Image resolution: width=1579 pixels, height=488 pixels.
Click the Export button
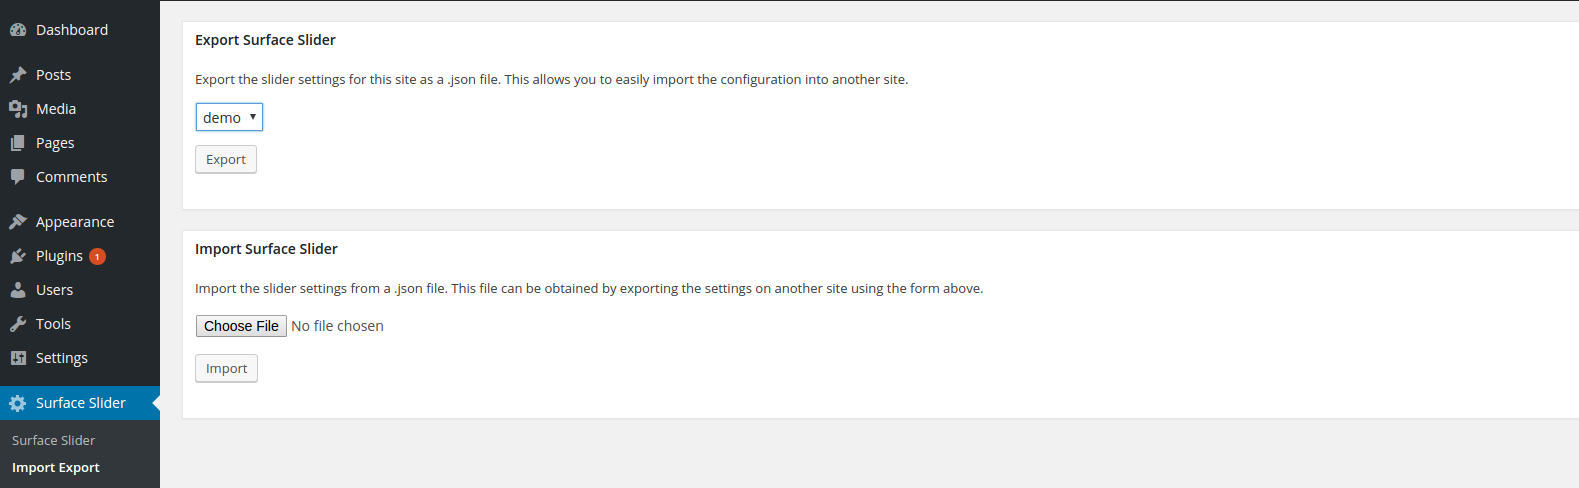tap(226, 159)
